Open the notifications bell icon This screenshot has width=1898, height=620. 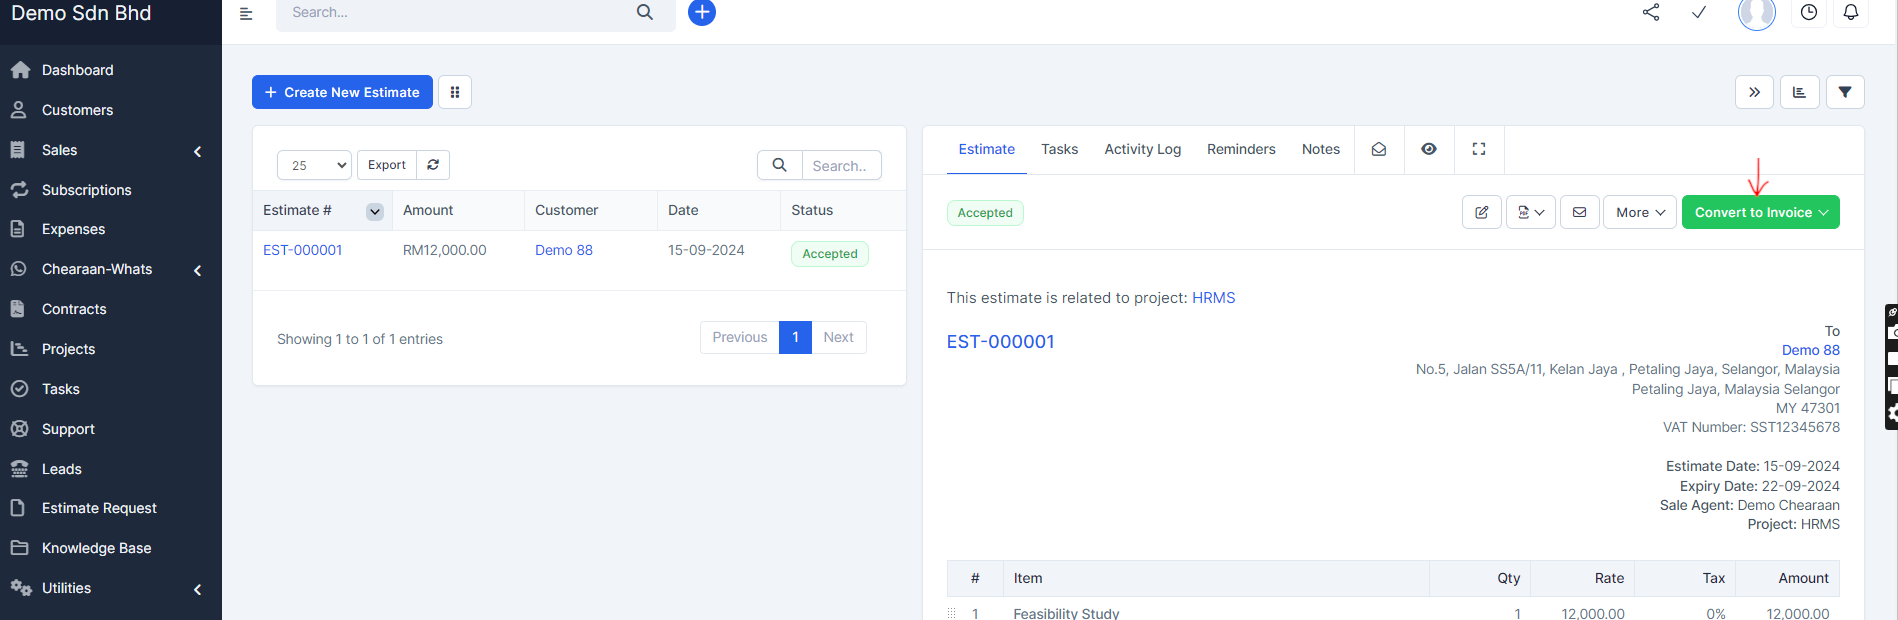coord(1851,13)
